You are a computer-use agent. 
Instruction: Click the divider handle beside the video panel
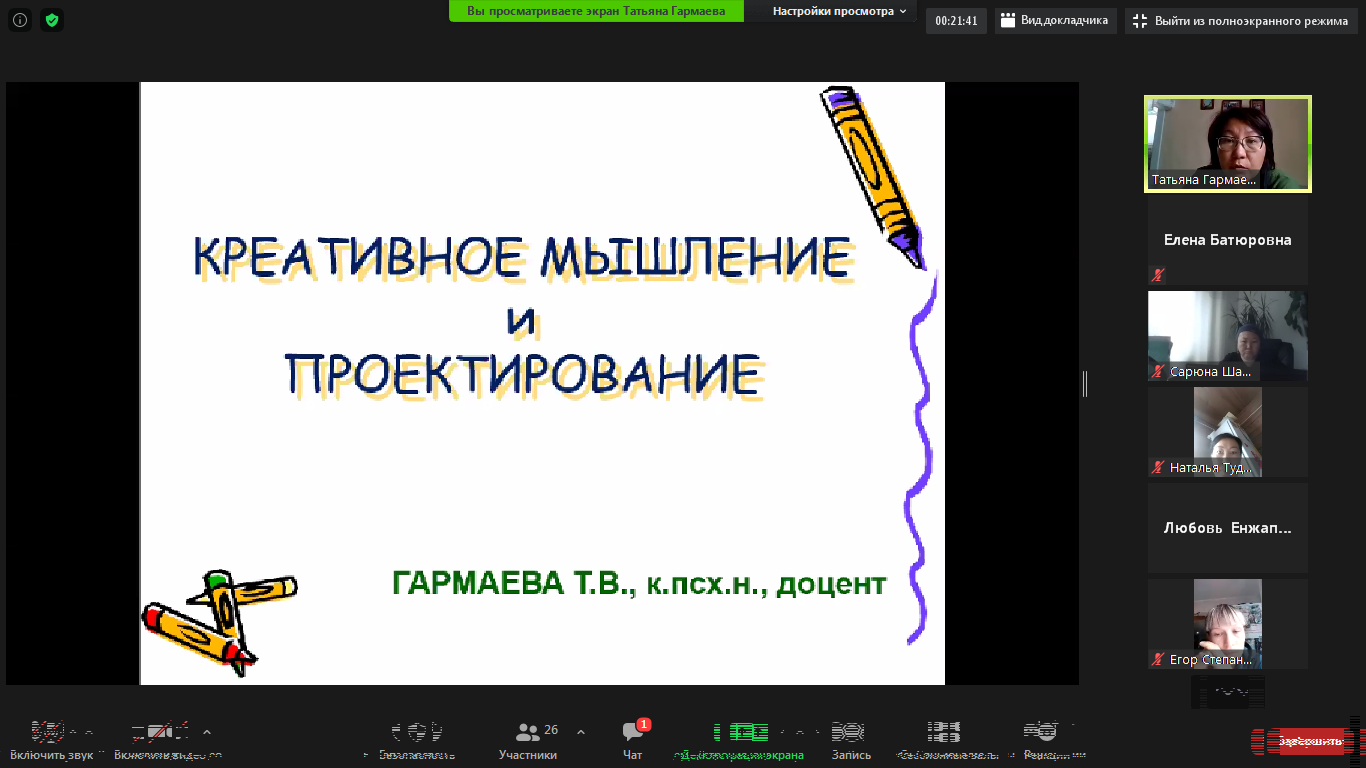point(1085,384)
